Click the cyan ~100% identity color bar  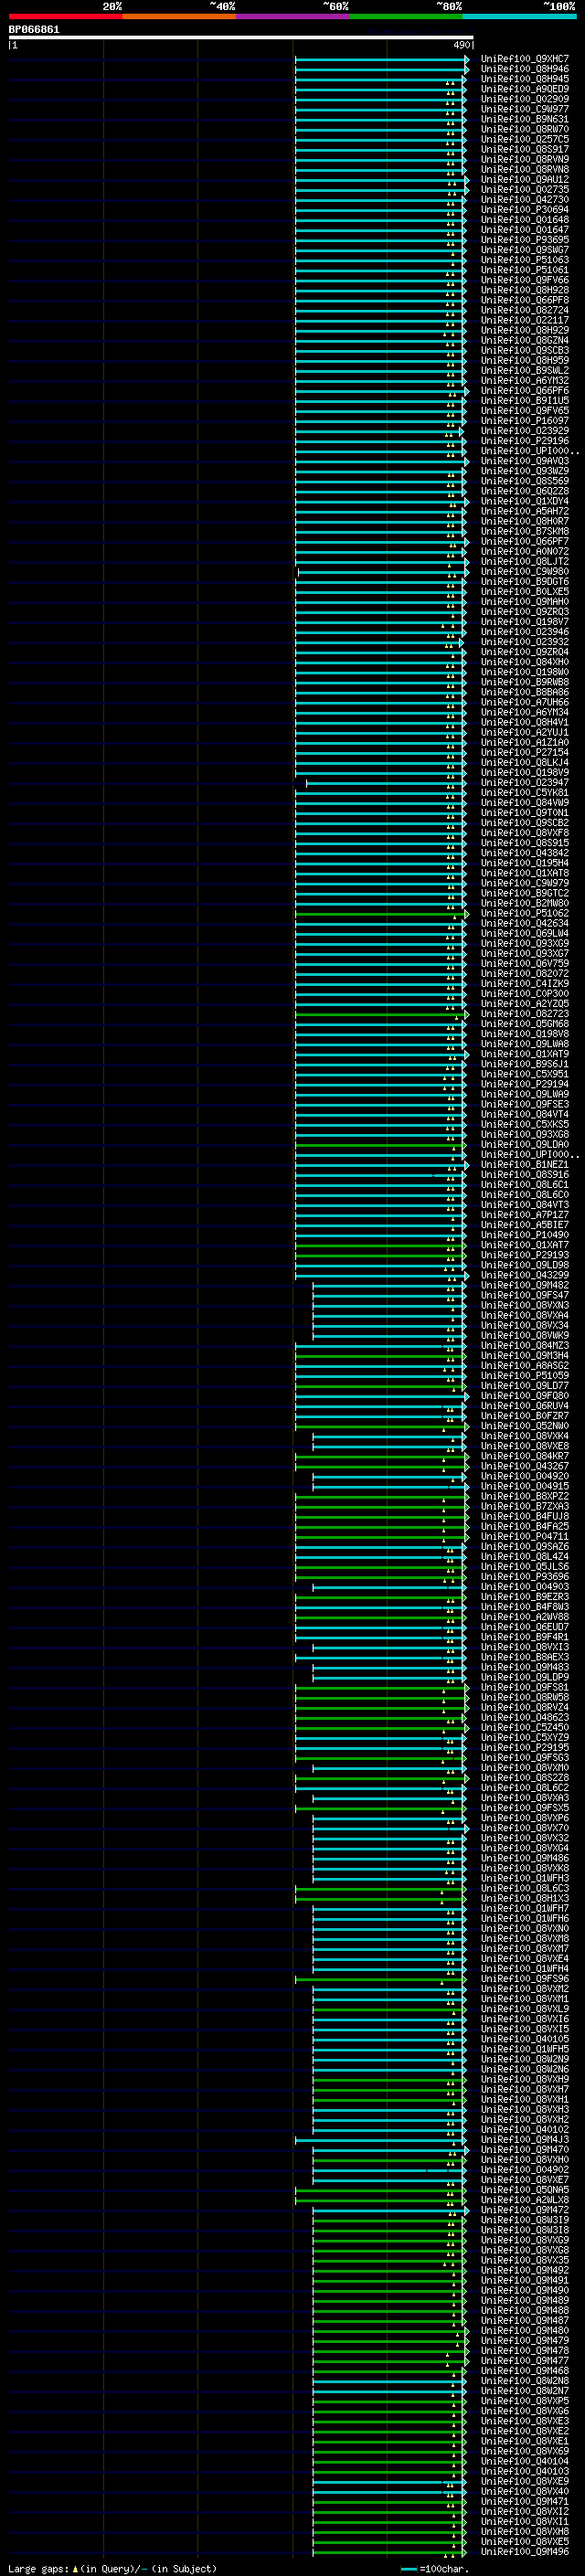coord(519,17)
